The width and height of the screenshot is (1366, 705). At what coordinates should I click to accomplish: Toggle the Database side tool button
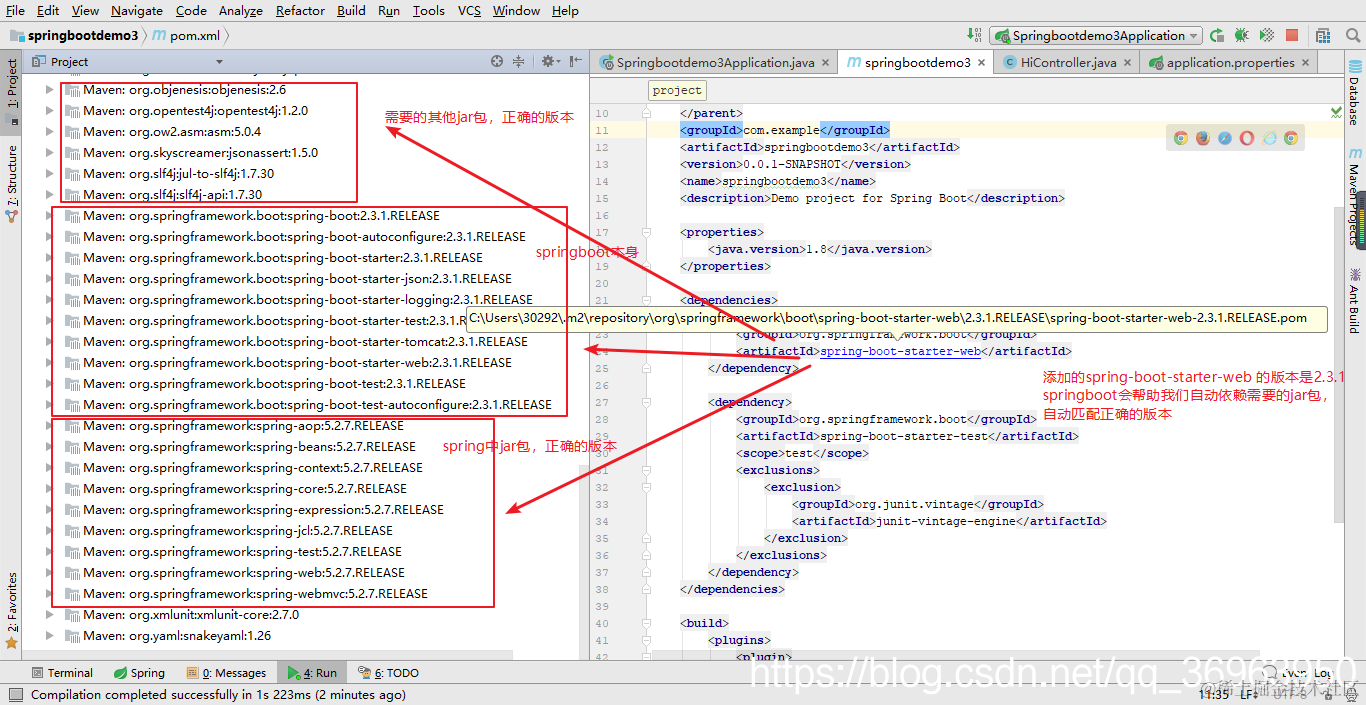[1354, 95]
